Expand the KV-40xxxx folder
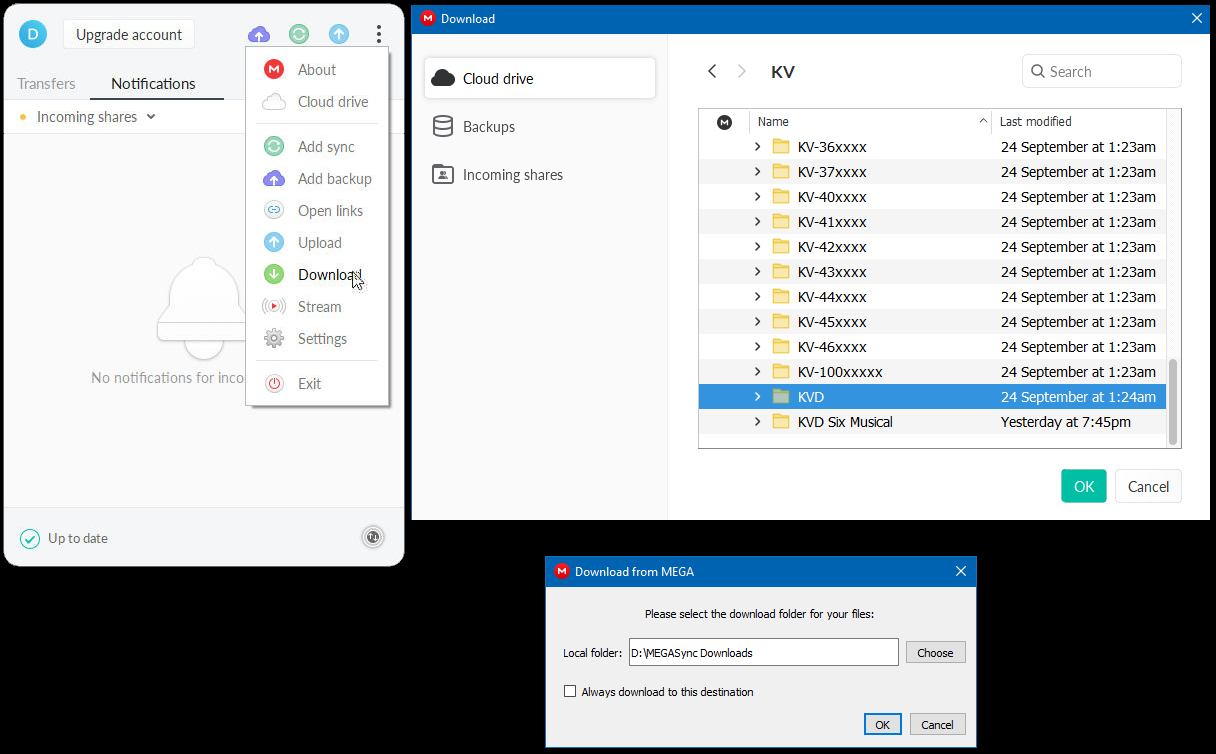 tap(757, 197)
